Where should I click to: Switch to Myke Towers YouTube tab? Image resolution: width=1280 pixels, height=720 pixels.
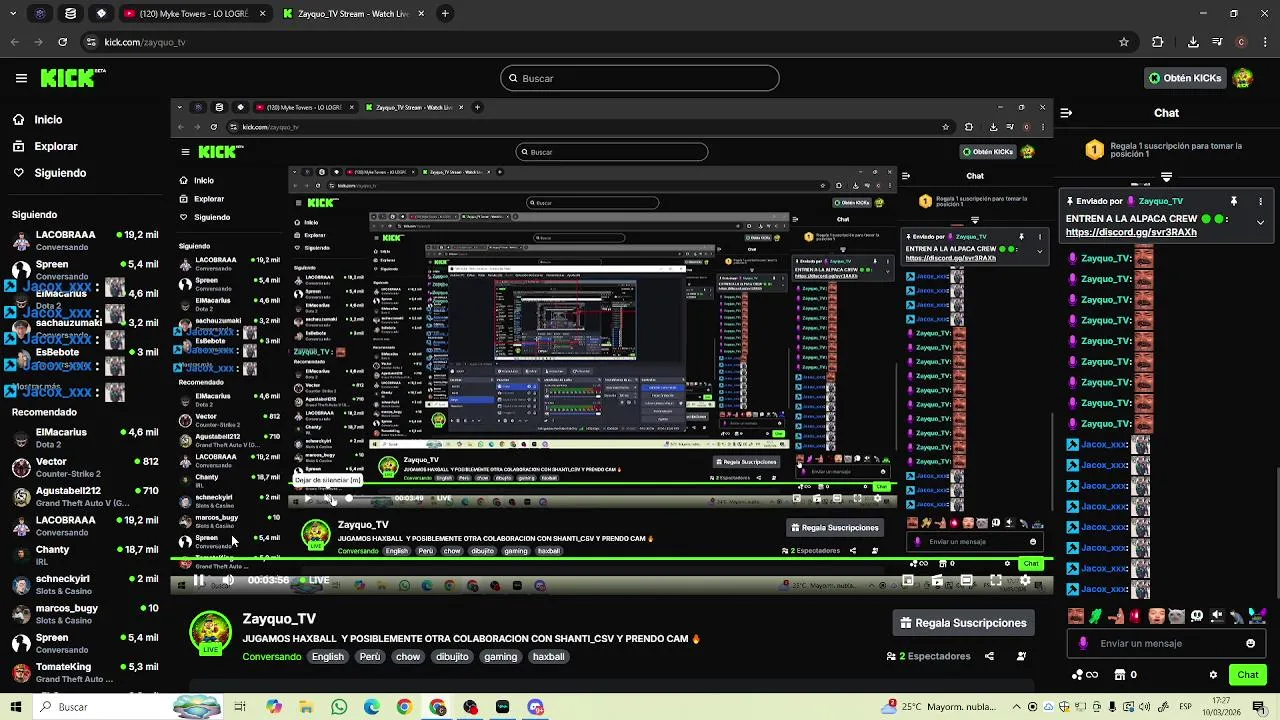[194, 14]
